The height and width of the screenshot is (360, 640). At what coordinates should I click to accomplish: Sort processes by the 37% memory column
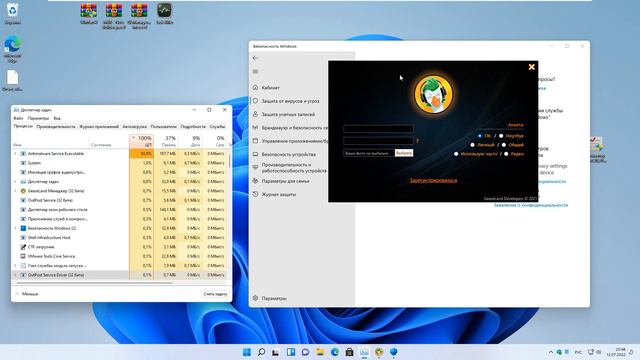166,141
